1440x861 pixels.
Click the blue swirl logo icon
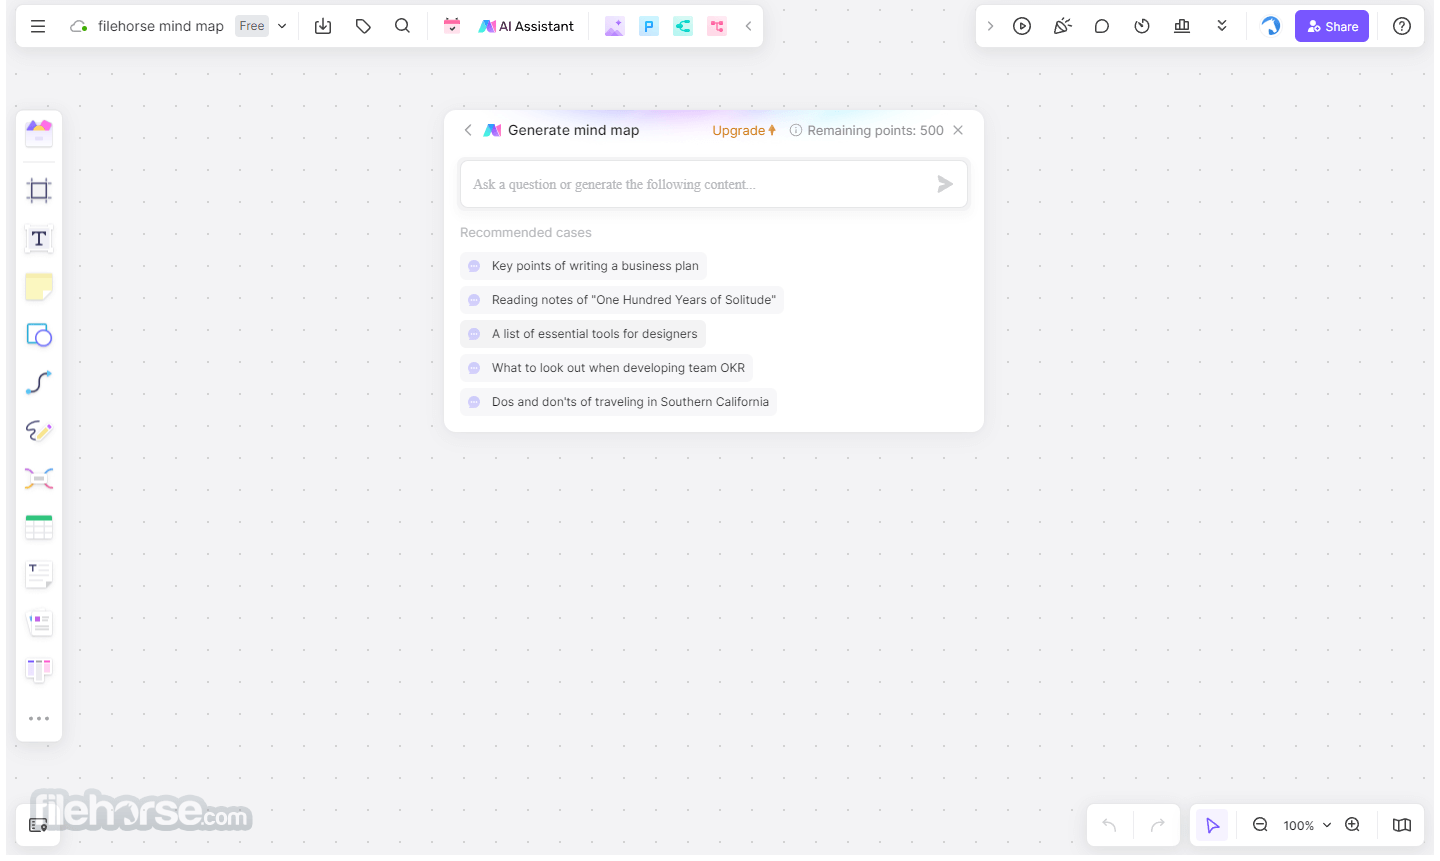coord(1270,26)
